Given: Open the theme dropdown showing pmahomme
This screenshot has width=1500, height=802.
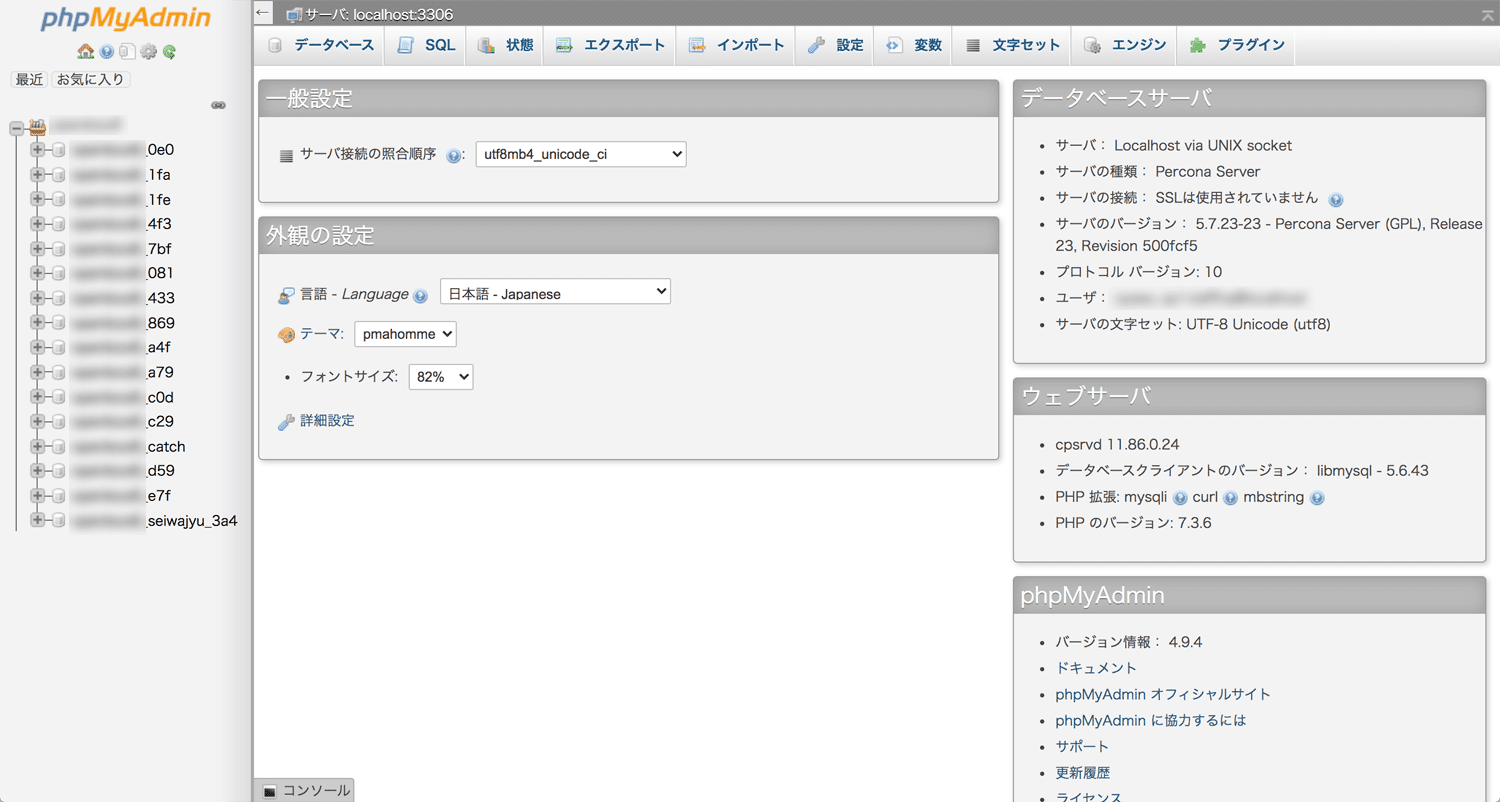Looking at the screenshot, I should [x=405, y=334].
